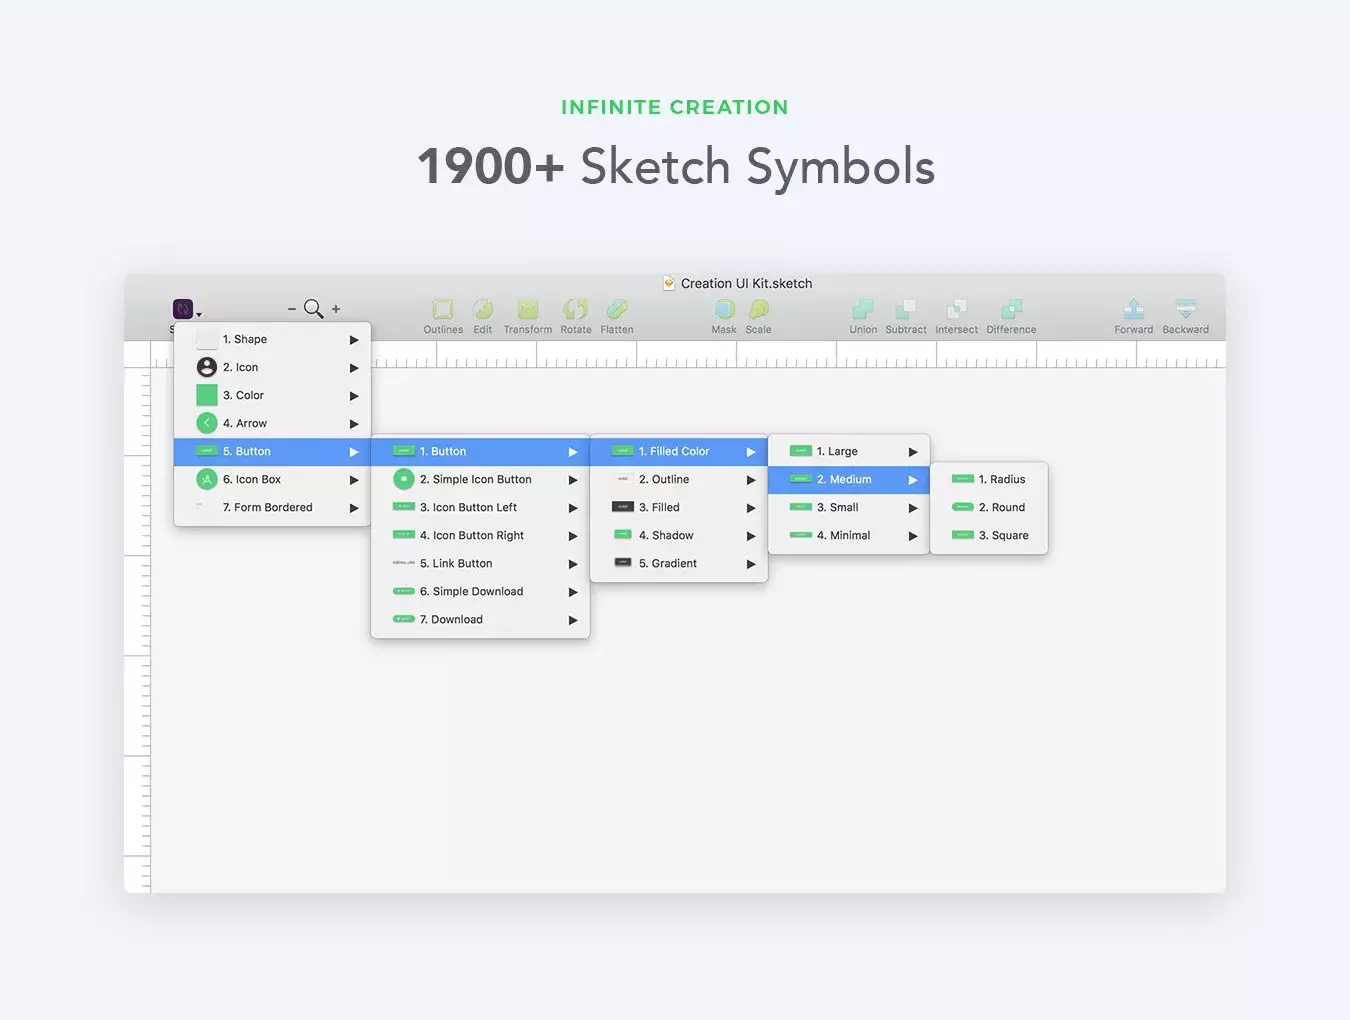
Task: Select 4. Icon Button Right entry
Action: (x=480, y=535)
